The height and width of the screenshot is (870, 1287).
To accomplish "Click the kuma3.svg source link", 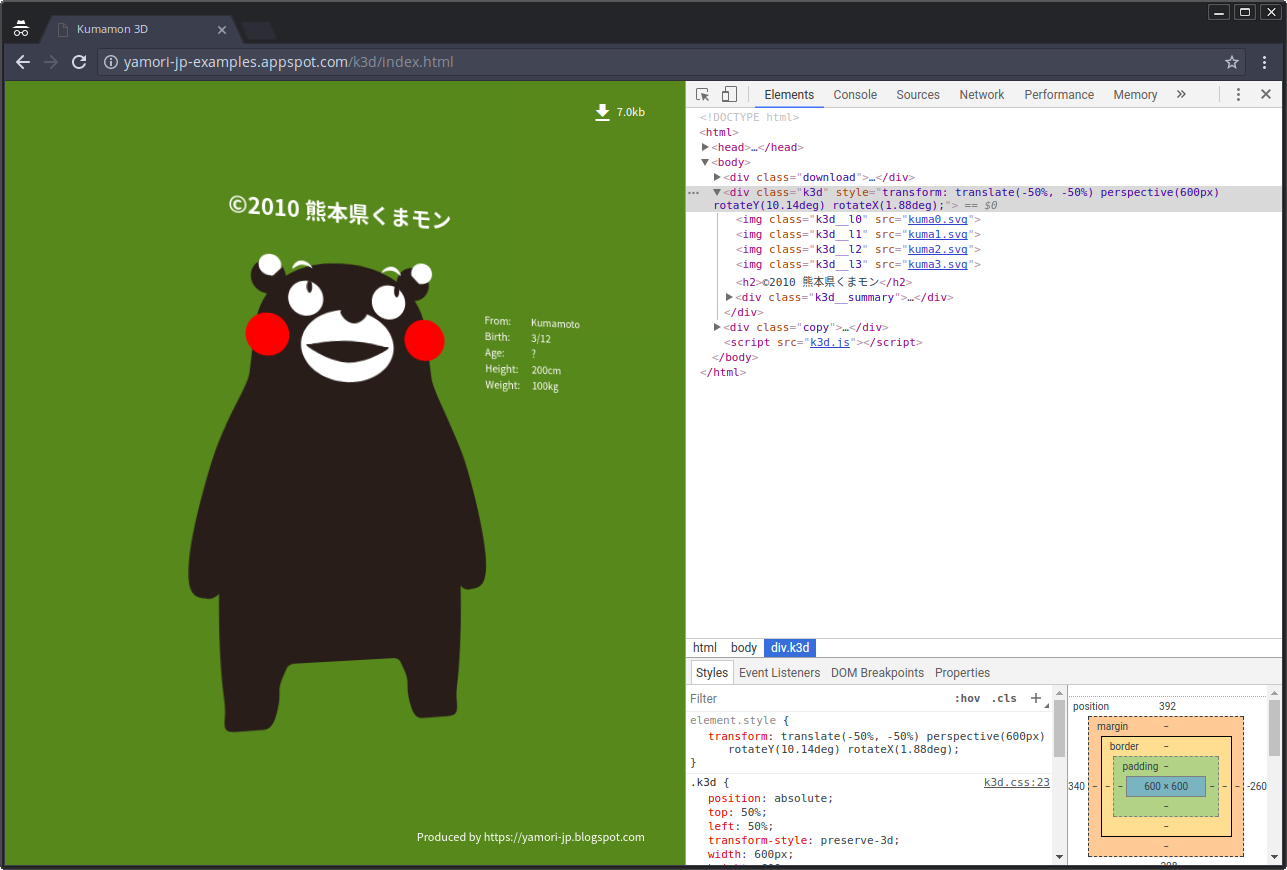I will [937, 264].
